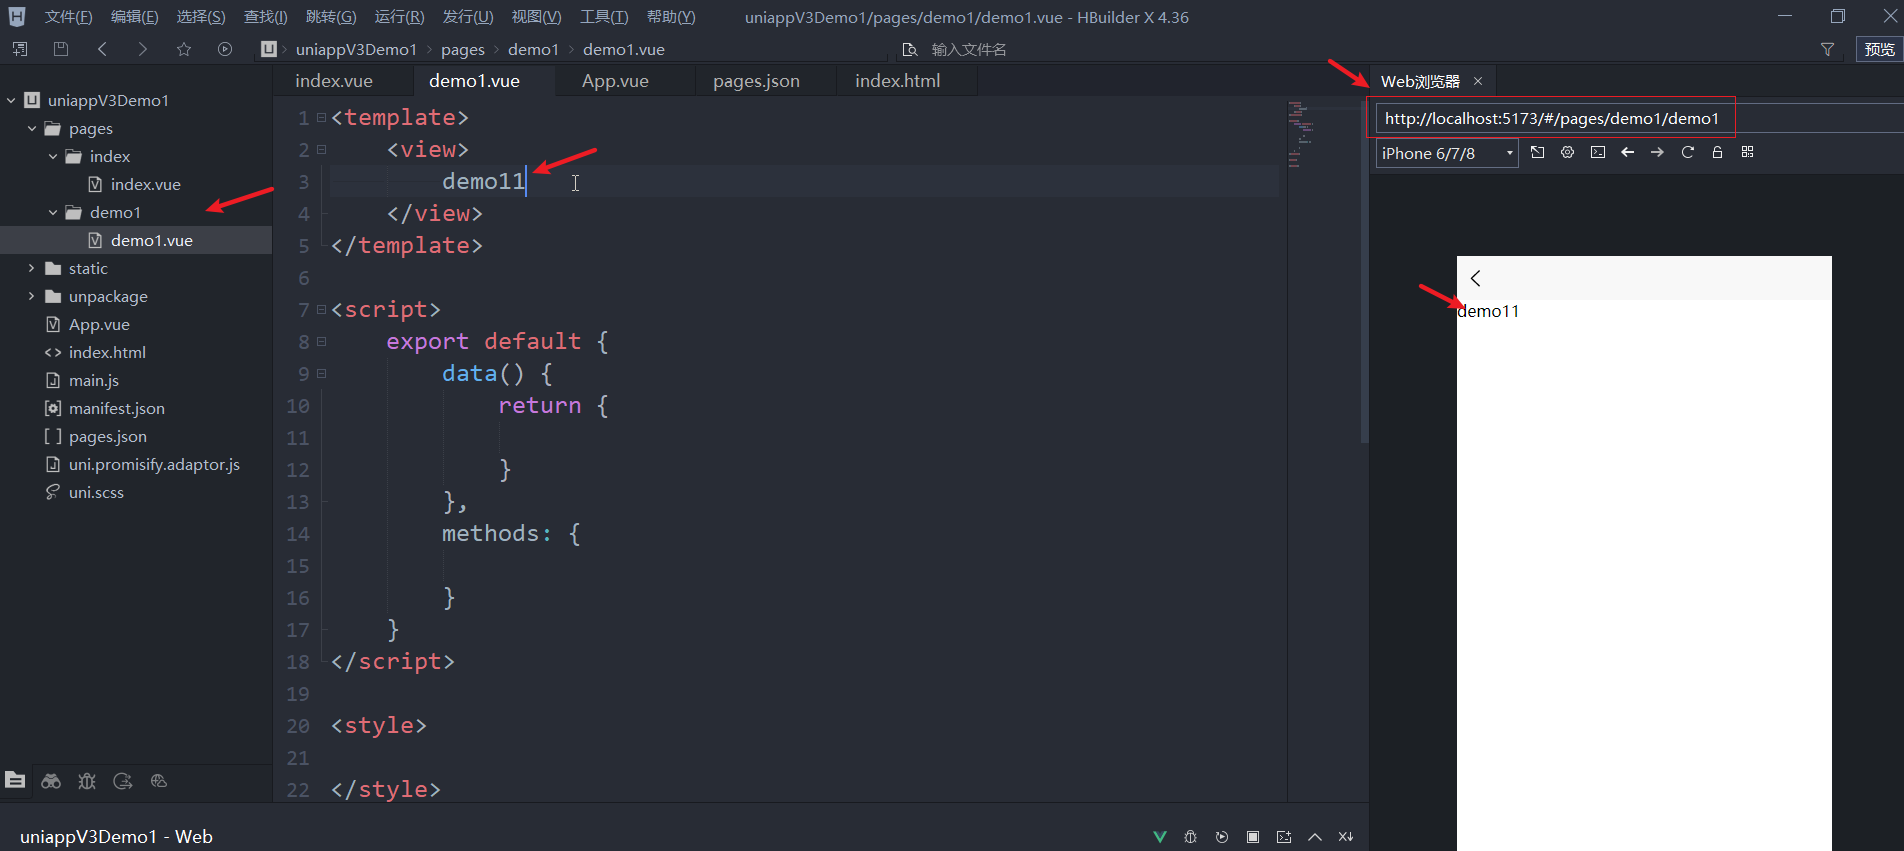1904x851 pixels.
Task: Click the back chevron in phone preview
Action: click(x=1475, y=278)
